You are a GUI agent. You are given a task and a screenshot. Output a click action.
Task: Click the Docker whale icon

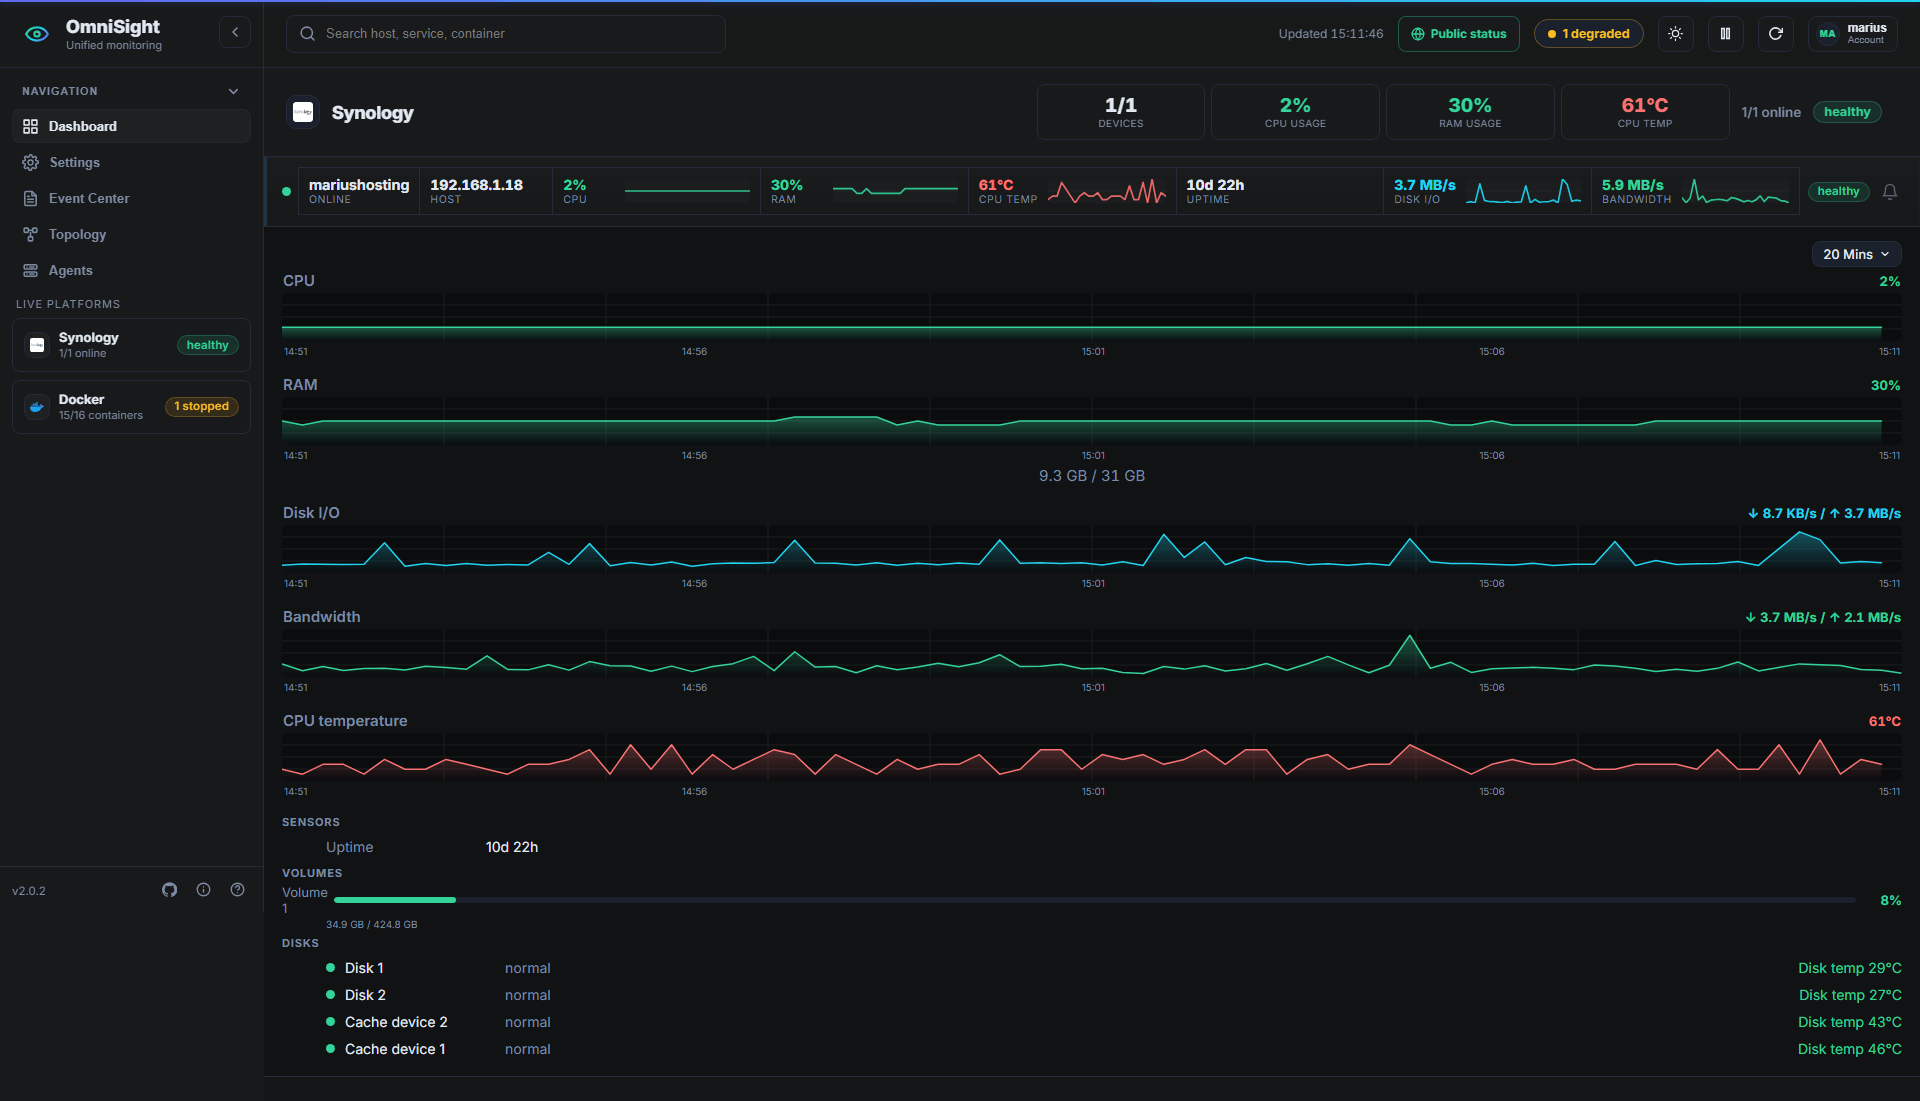click(37, 407)
